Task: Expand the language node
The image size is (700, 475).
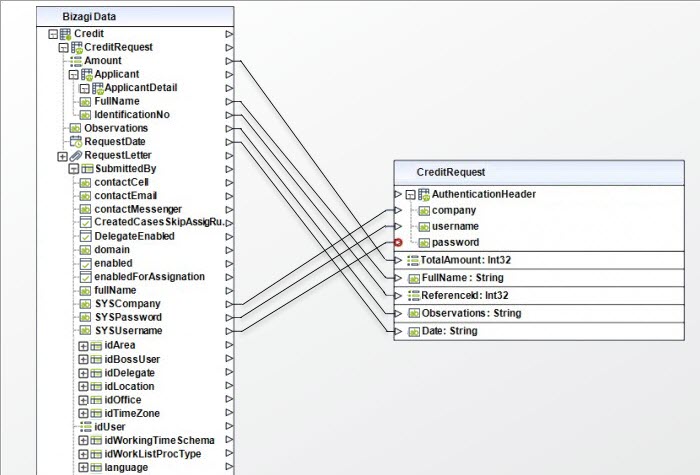Action: tap(83, 468)
